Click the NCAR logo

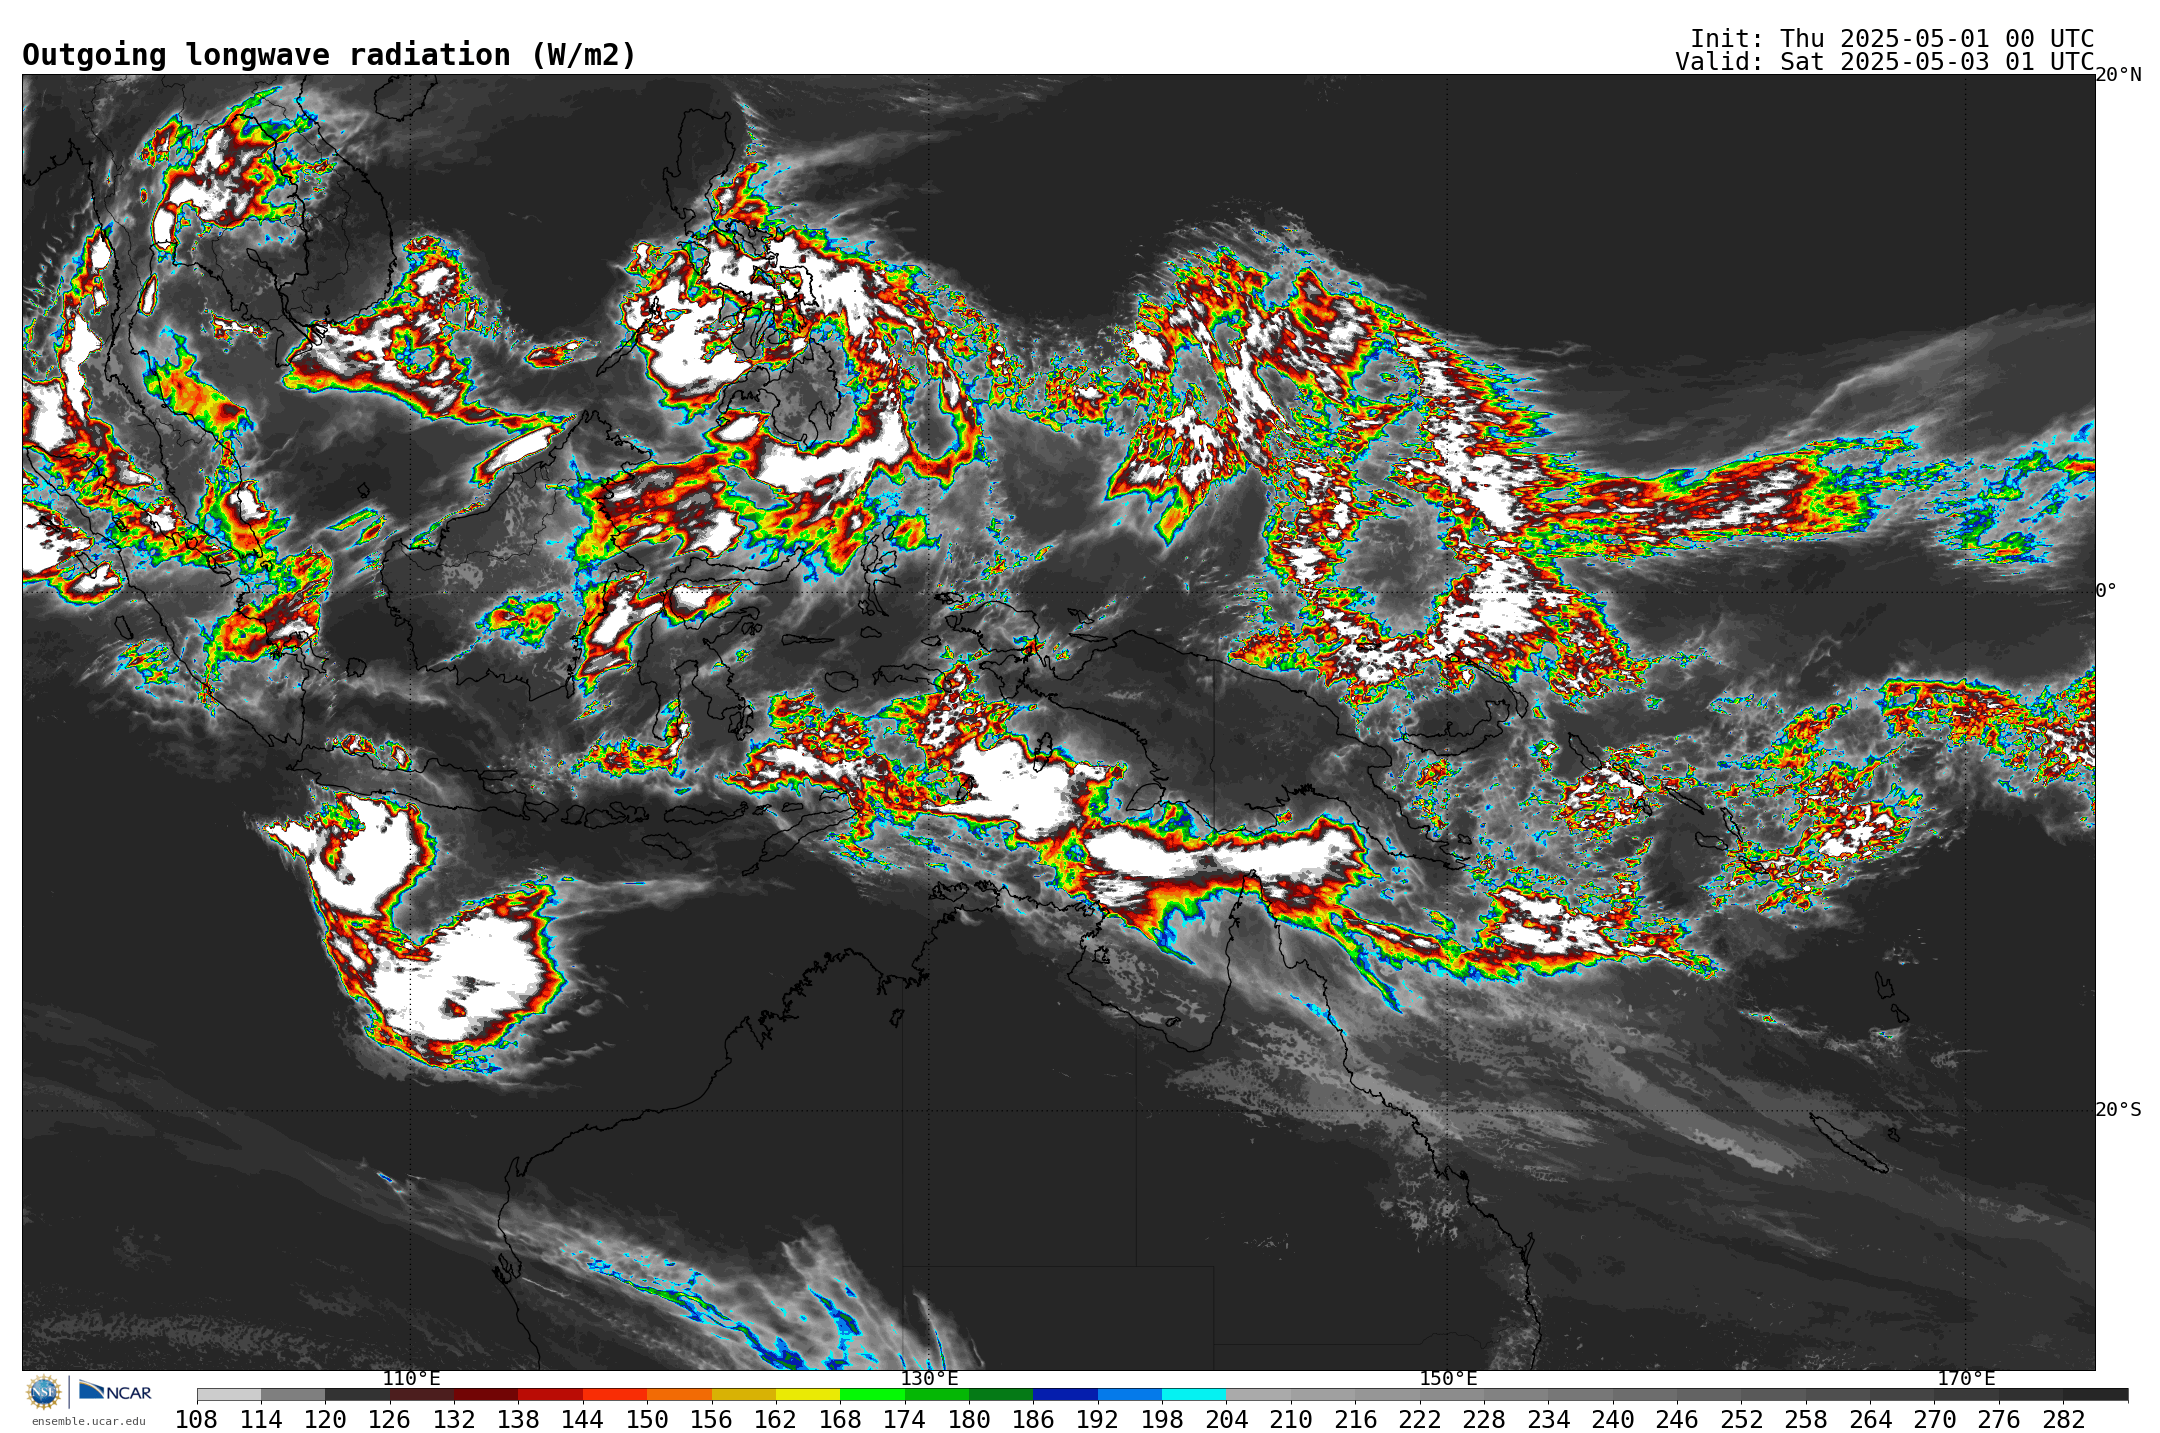click(x=115, y=1391)
